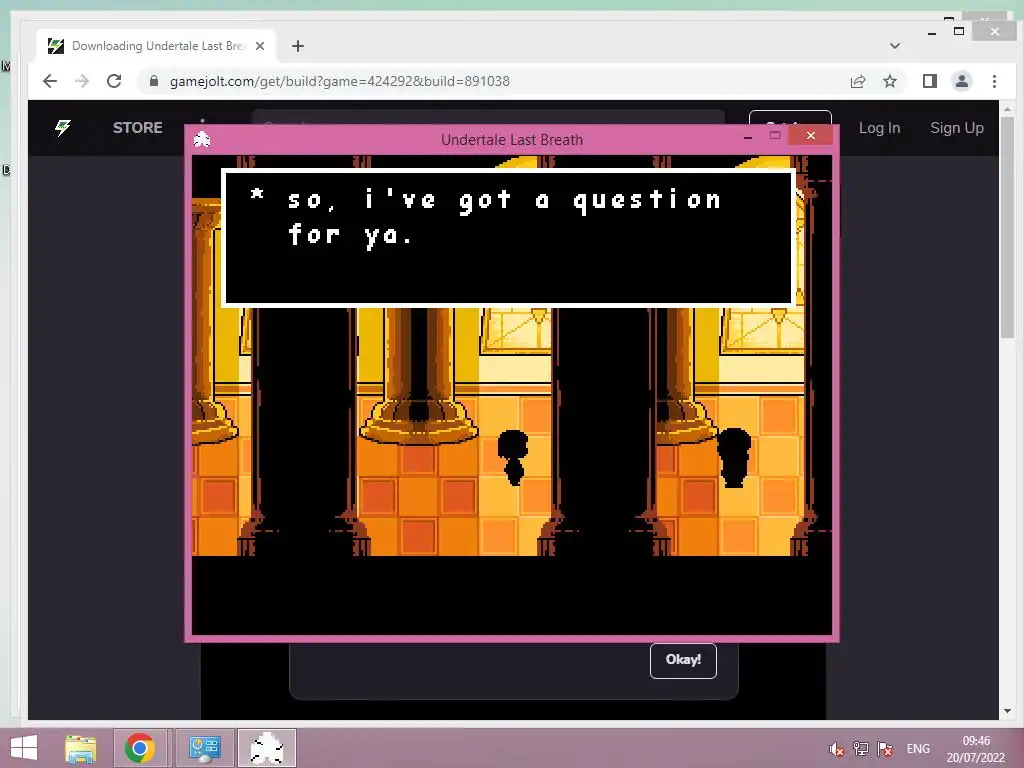Close the Undertale Last Breath game window

(810, 135)
